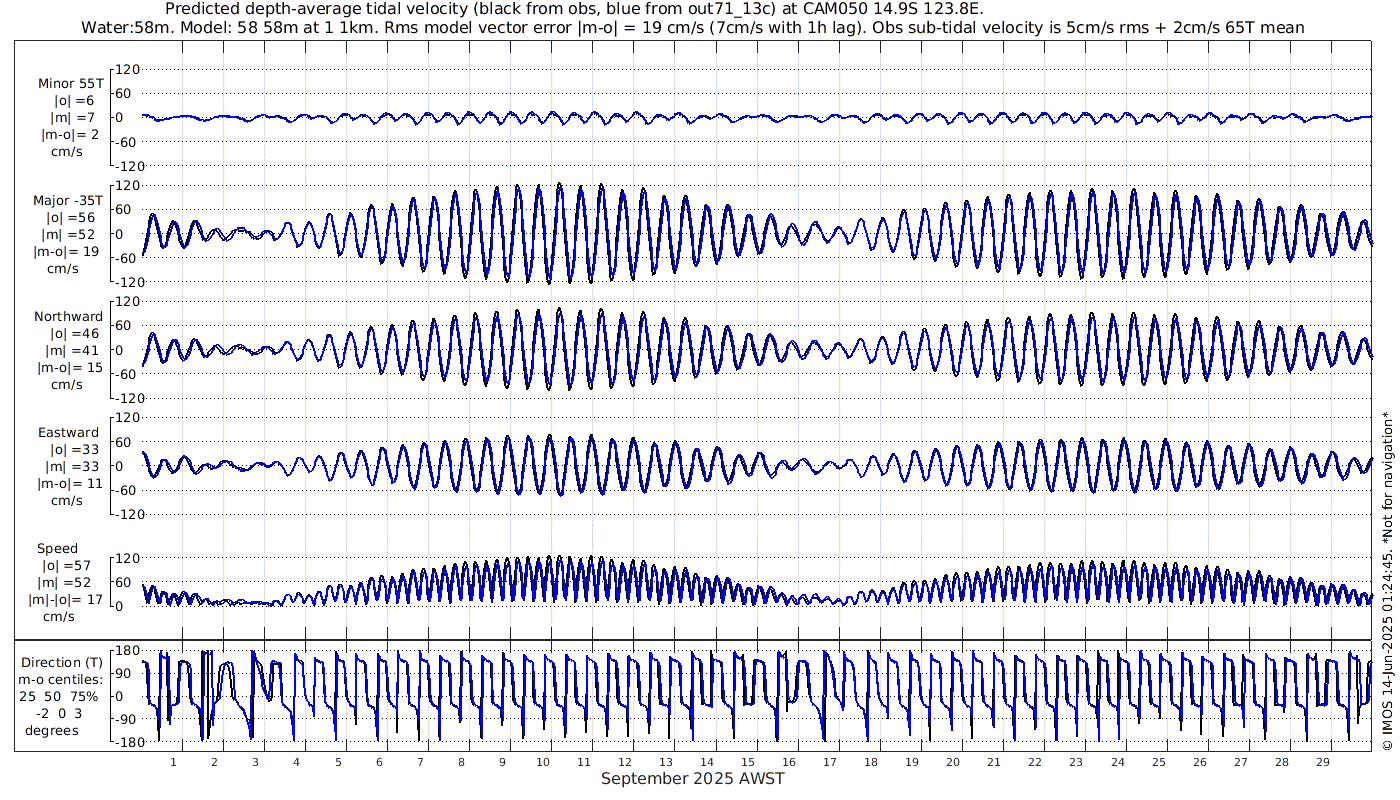Click the chart title starting "Predicted depth-average tidal velocity"
The width and height of the screenshot is (1400, 800).
point(574,9)
